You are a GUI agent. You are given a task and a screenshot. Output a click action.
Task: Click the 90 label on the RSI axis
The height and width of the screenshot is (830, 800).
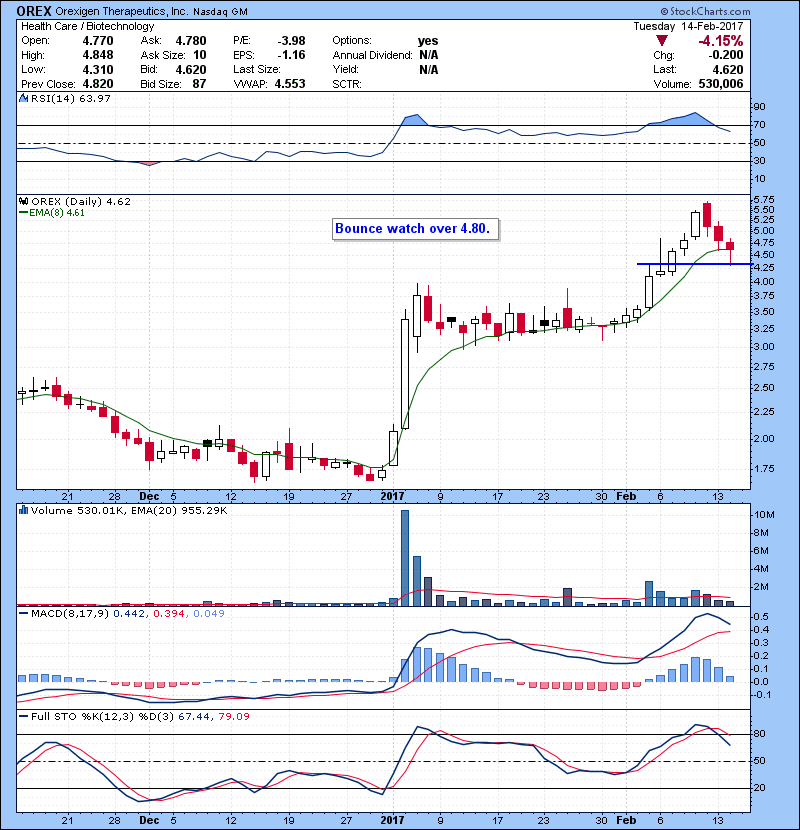(759, 107)
